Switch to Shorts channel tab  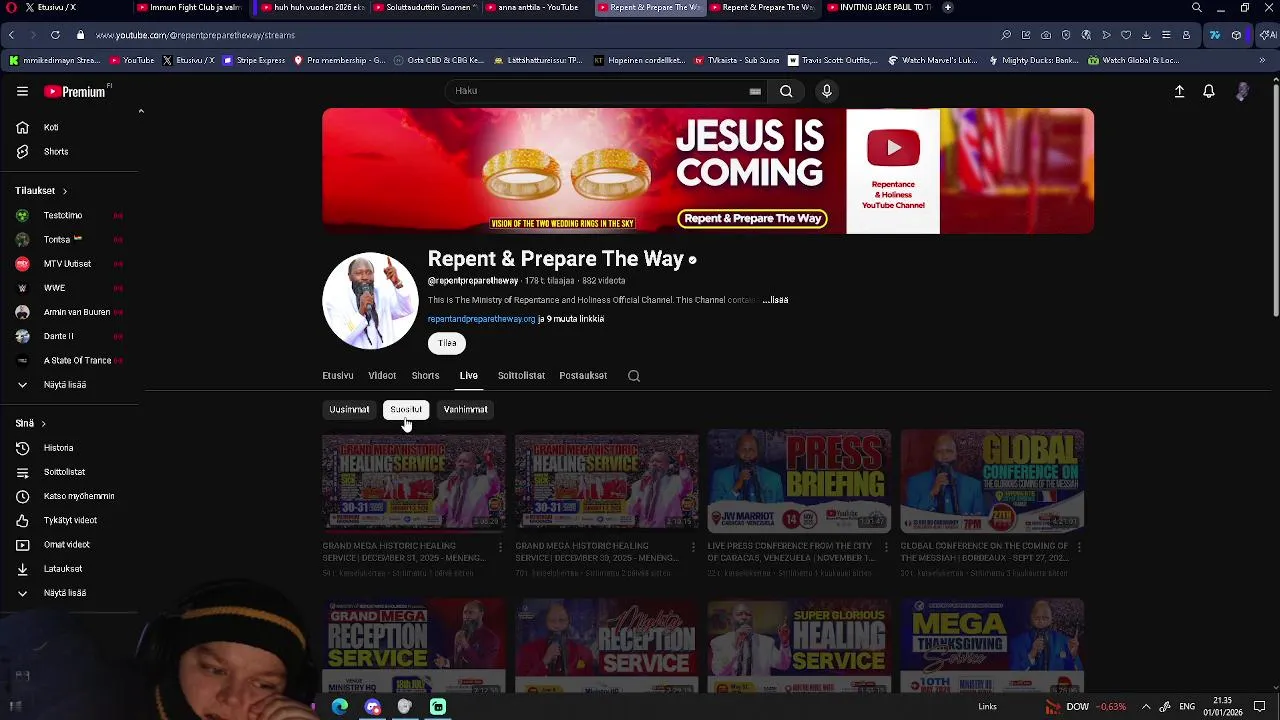425,376
